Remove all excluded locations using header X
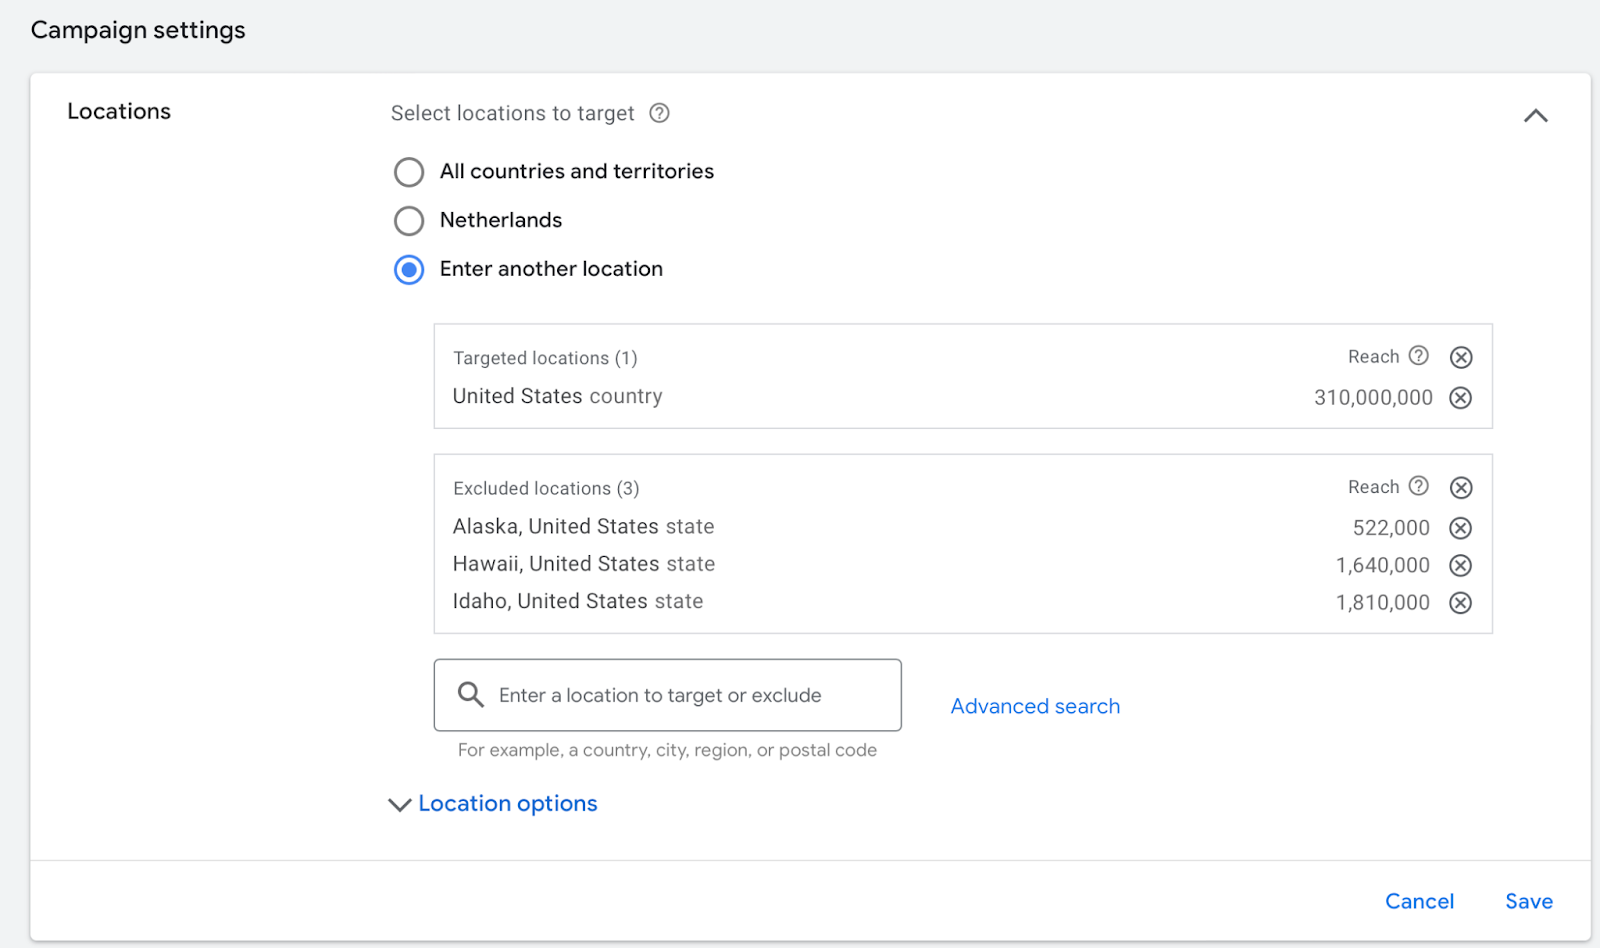The height and width of the screenshot is (948, 1600). coord(1461,488)
